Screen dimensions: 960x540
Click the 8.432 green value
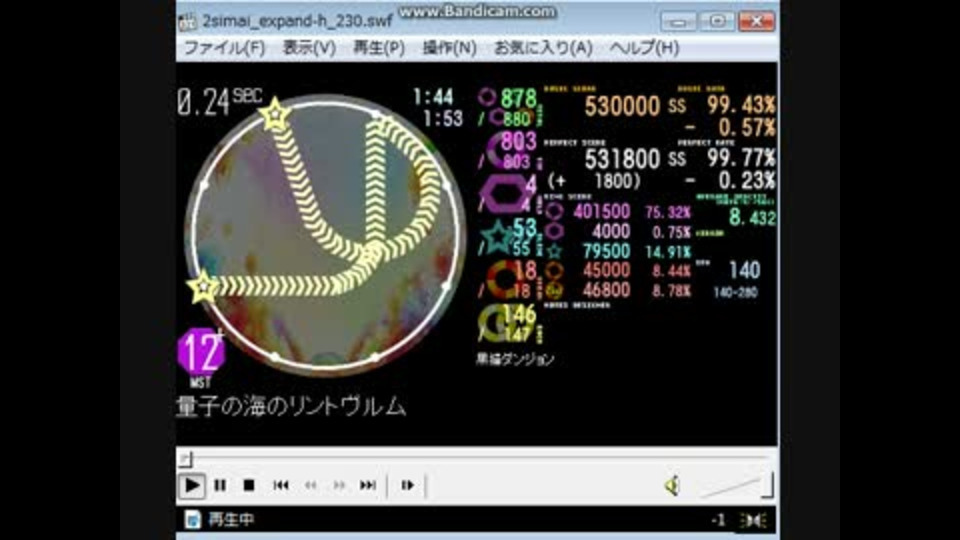[x=752, y=217]
